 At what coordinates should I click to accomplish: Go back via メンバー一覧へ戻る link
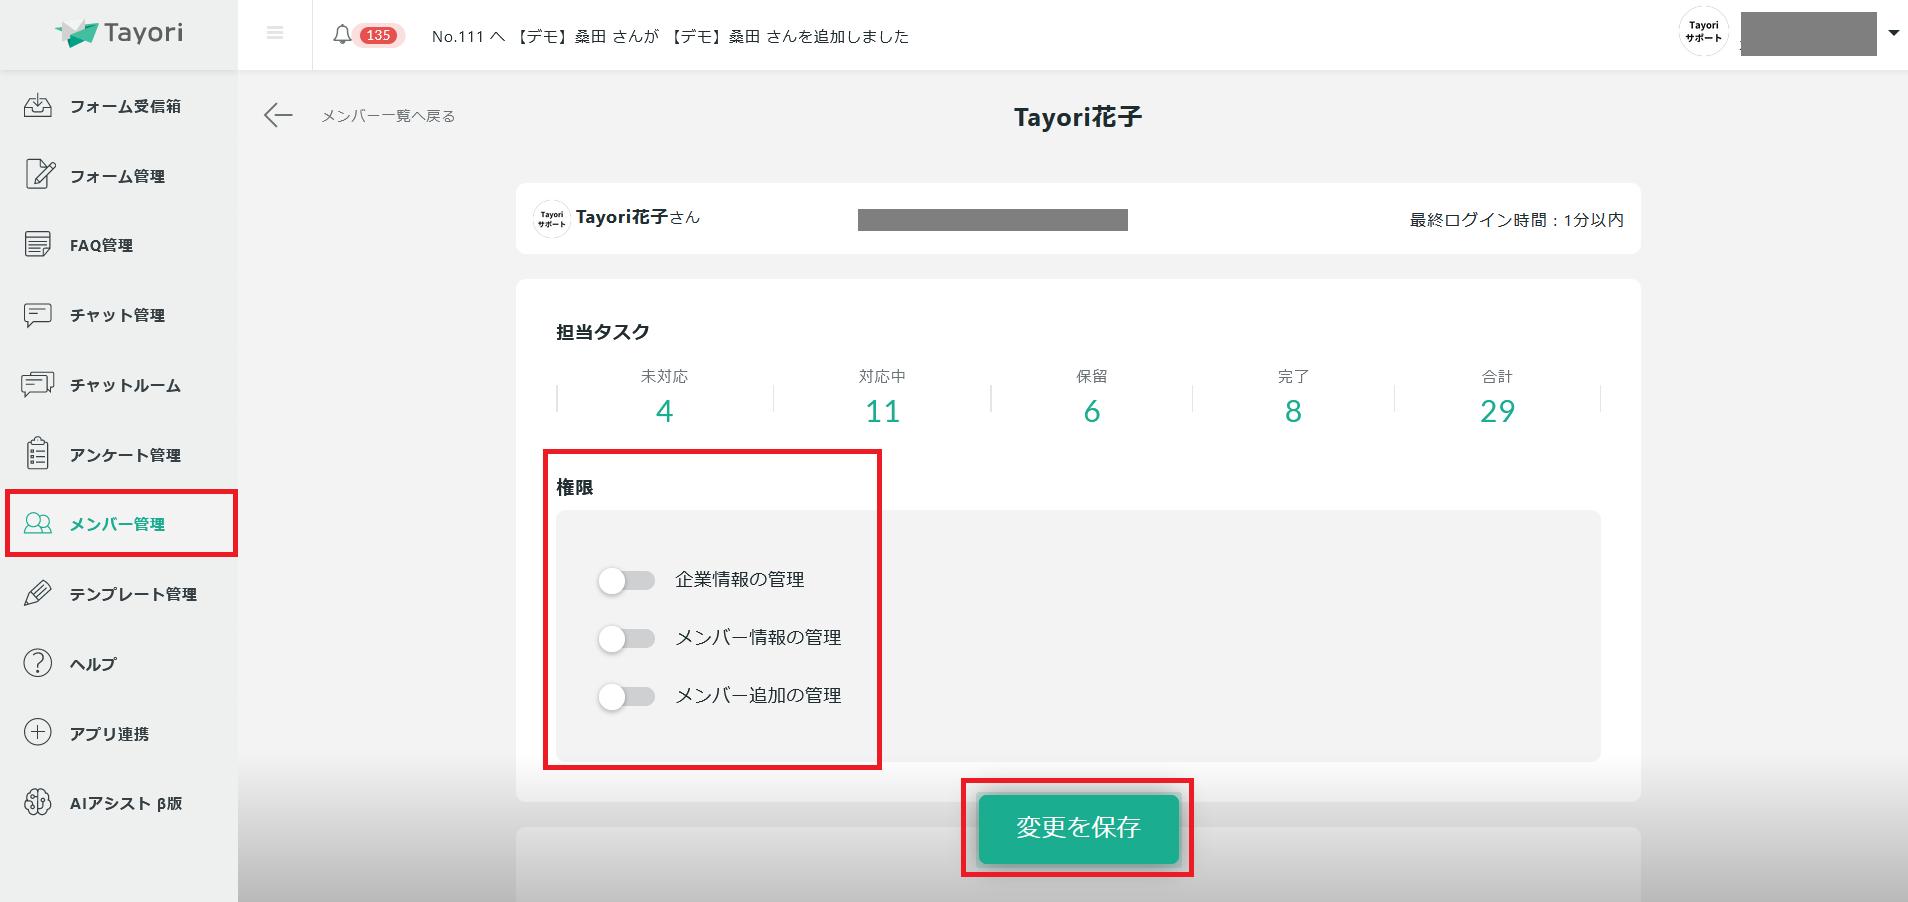pos(388,116)
